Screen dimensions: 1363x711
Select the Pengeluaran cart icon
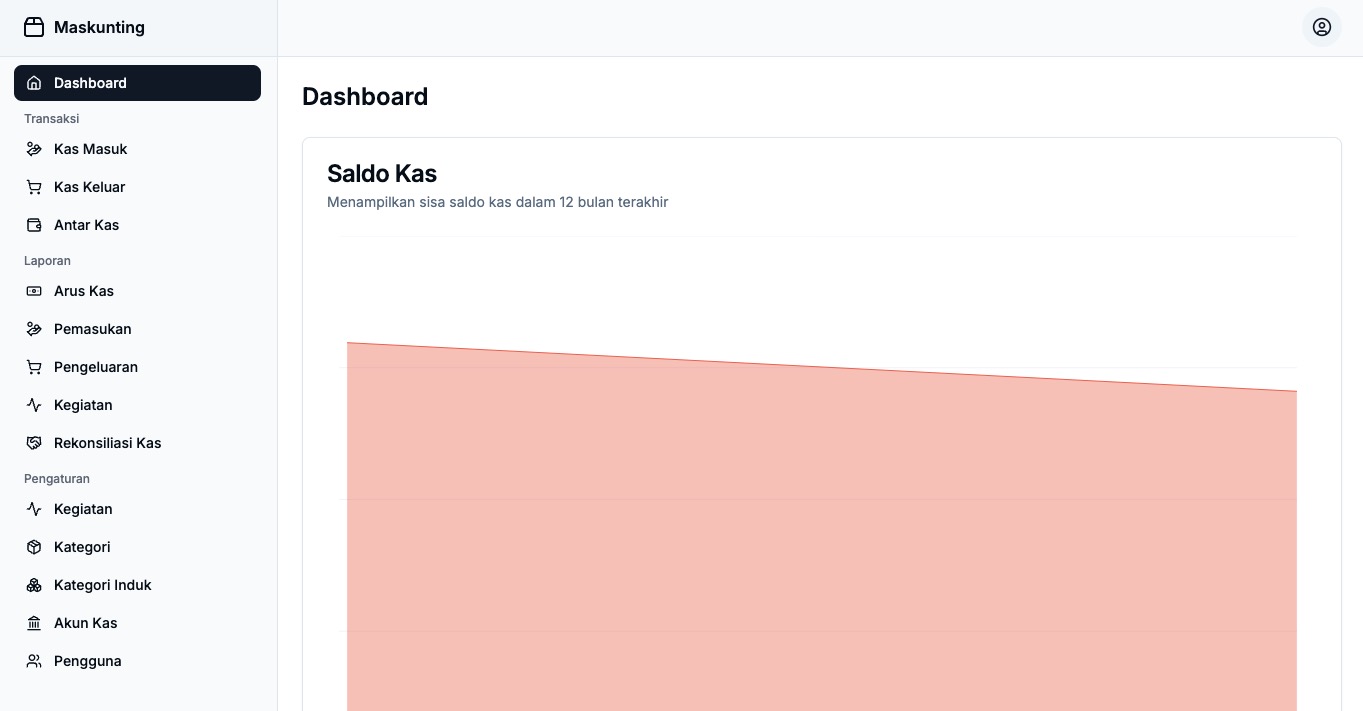point(34,367)
